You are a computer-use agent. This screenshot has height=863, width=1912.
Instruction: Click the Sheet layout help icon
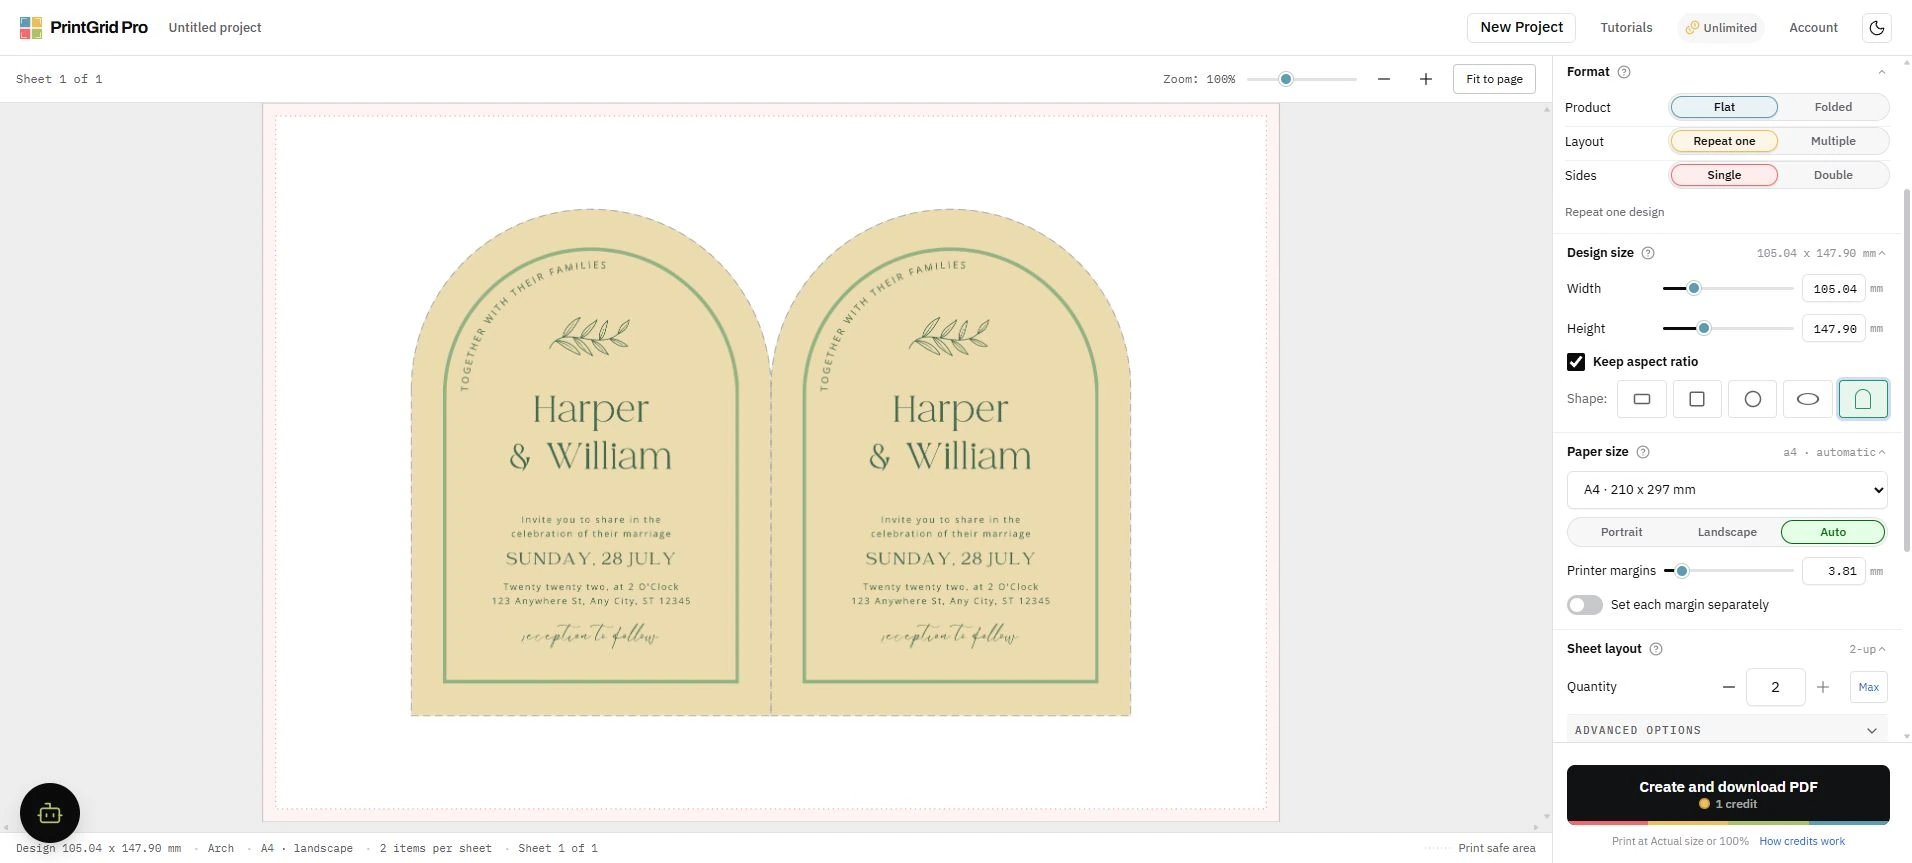pyautogui.click(x=1656, y=649)
